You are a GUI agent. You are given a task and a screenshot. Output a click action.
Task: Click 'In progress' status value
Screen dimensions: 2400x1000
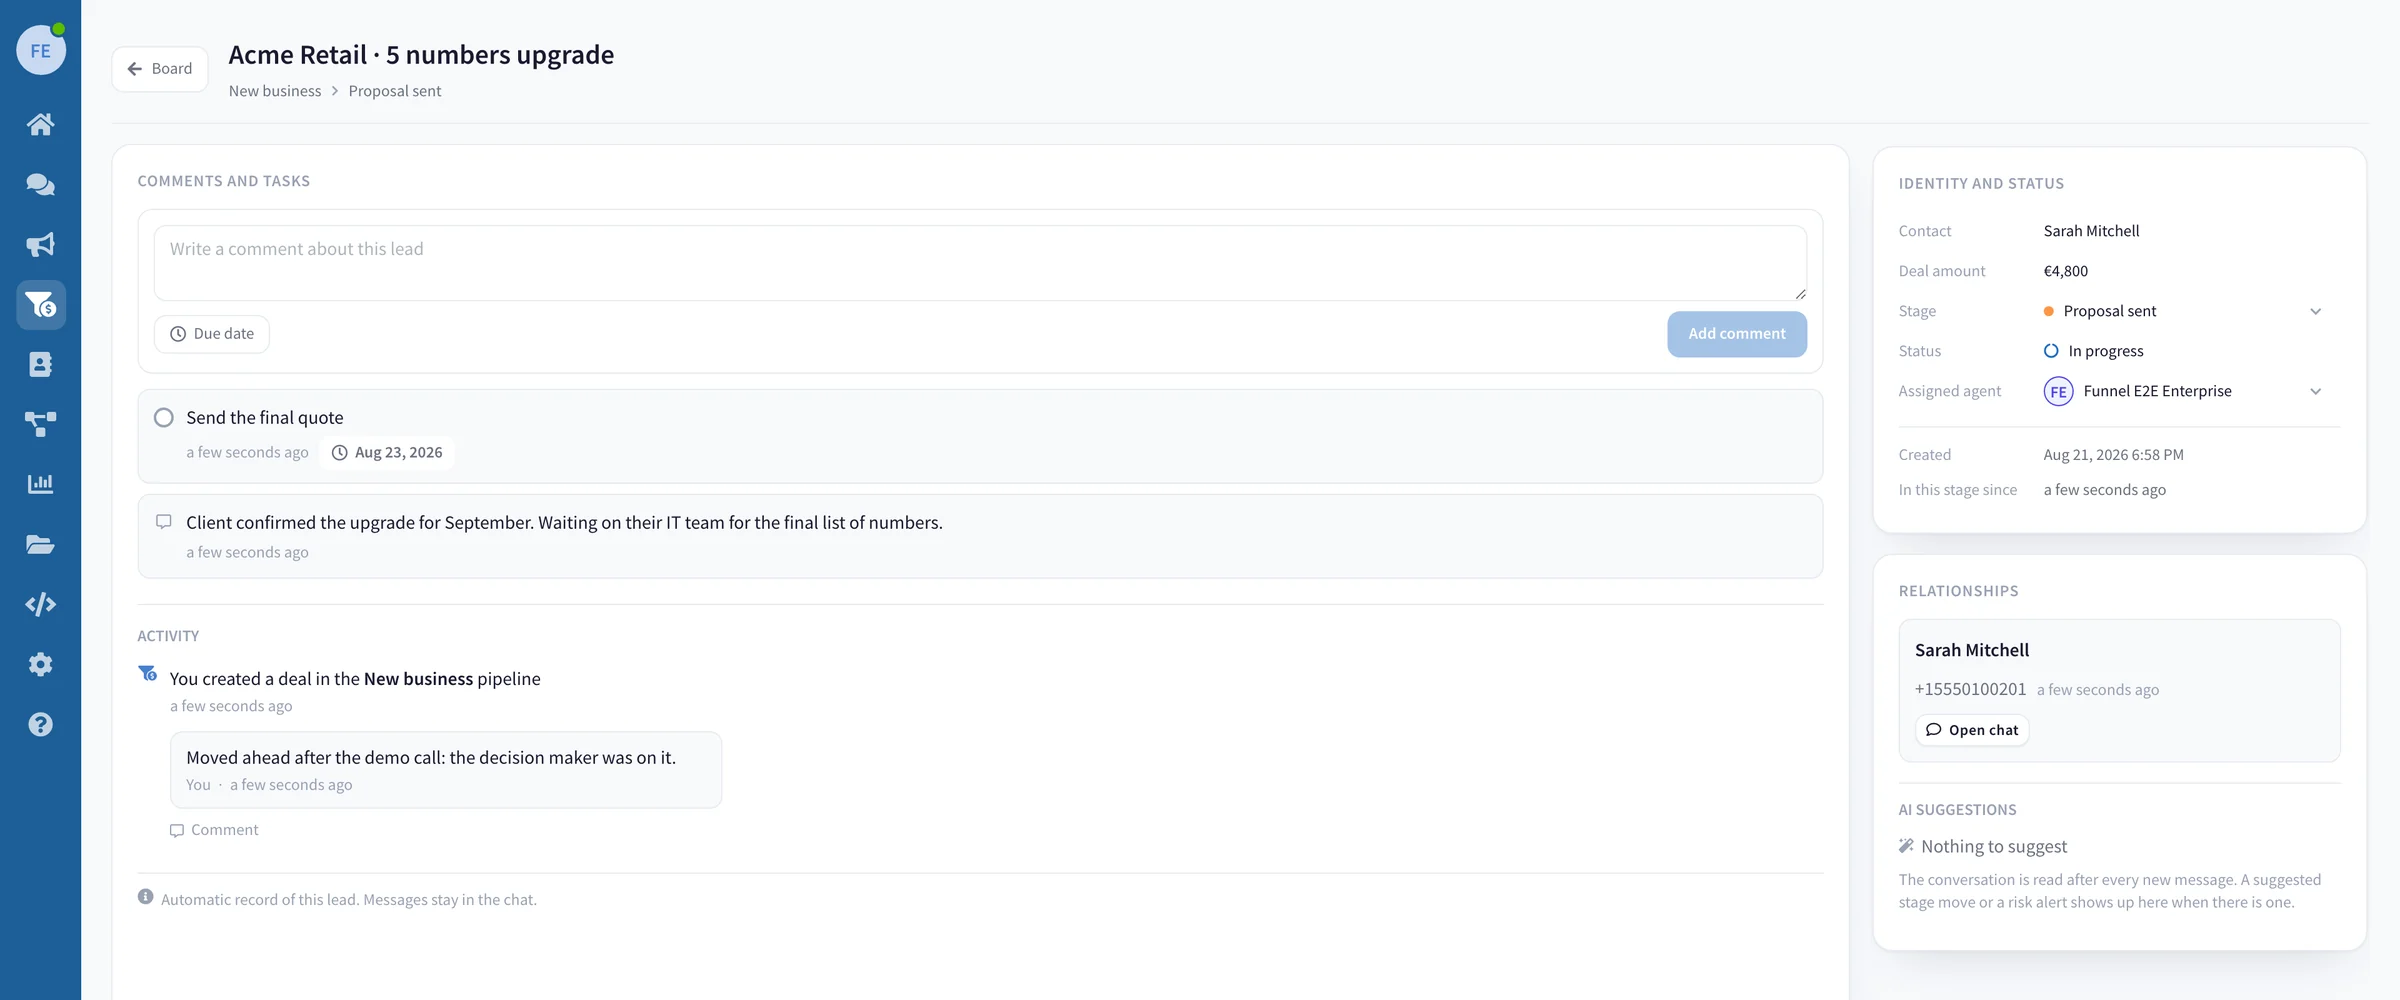pos(2106,351)
